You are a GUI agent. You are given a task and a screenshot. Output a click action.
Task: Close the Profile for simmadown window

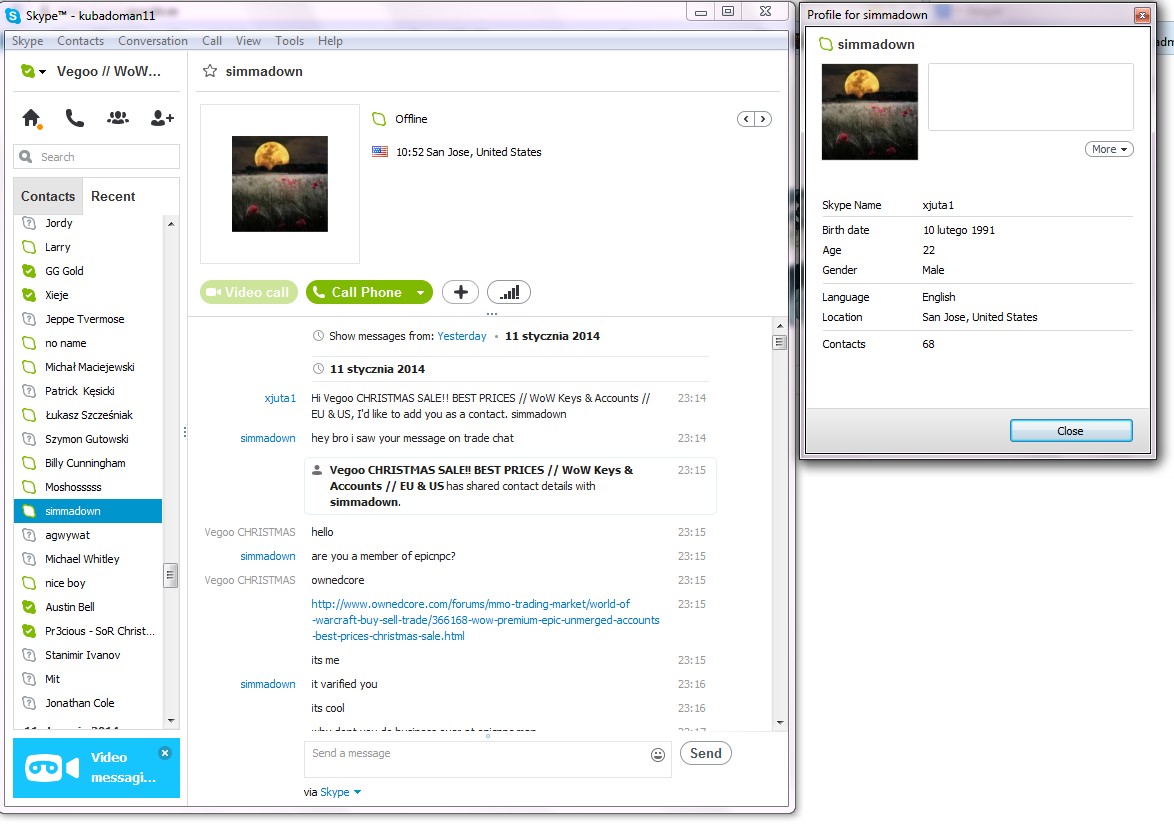pos(1142,15)
